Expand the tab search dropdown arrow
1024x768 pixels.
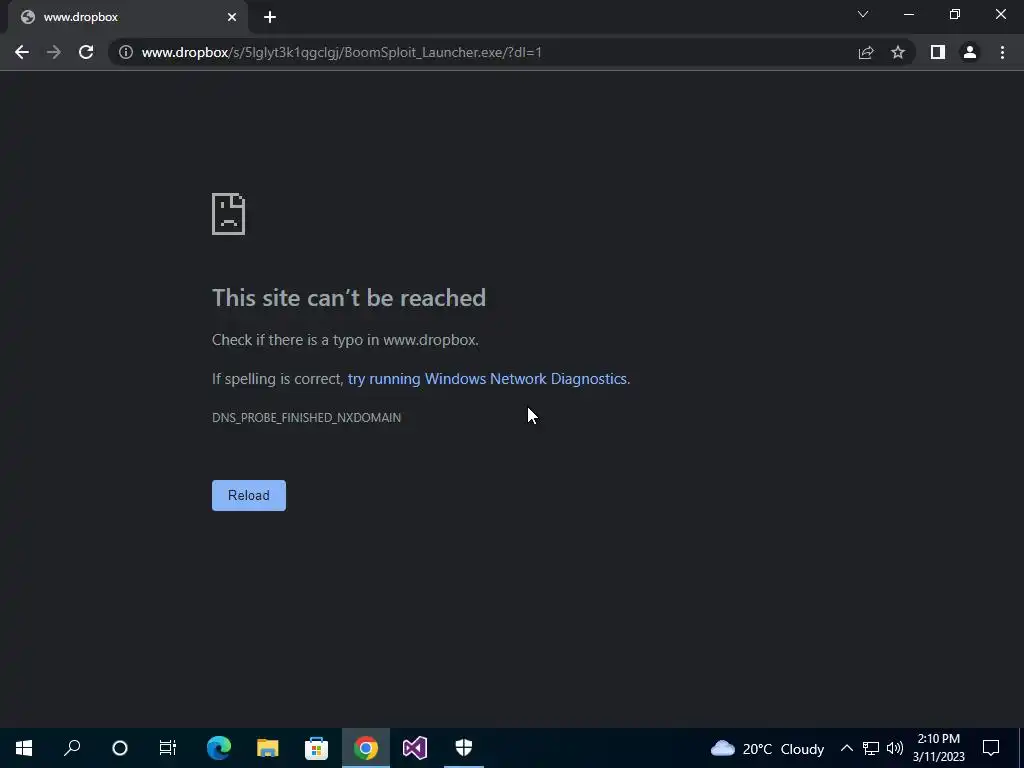pos(863,14)
